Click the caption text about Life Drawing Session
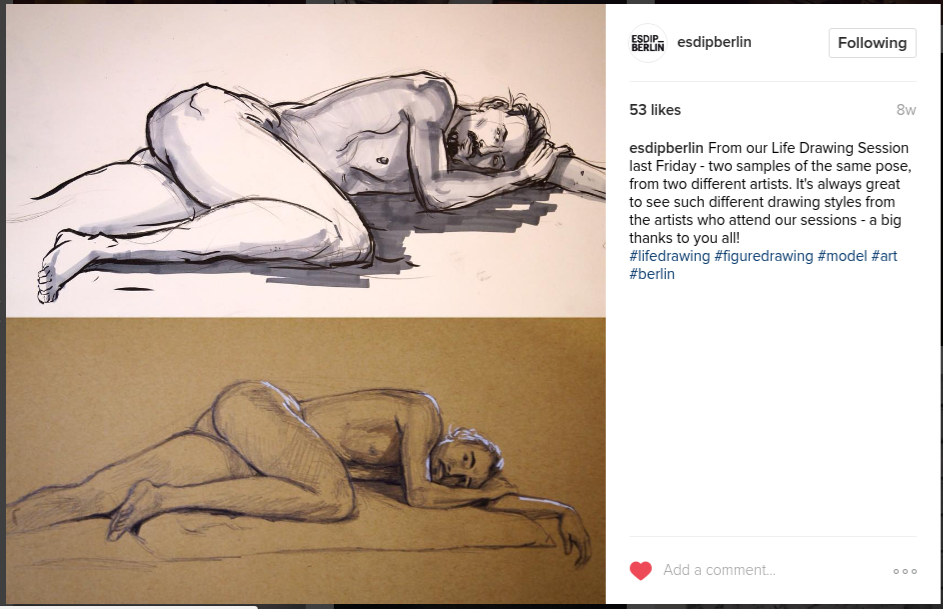This screenshot has width=943, height=609. [x=770, y=193]
